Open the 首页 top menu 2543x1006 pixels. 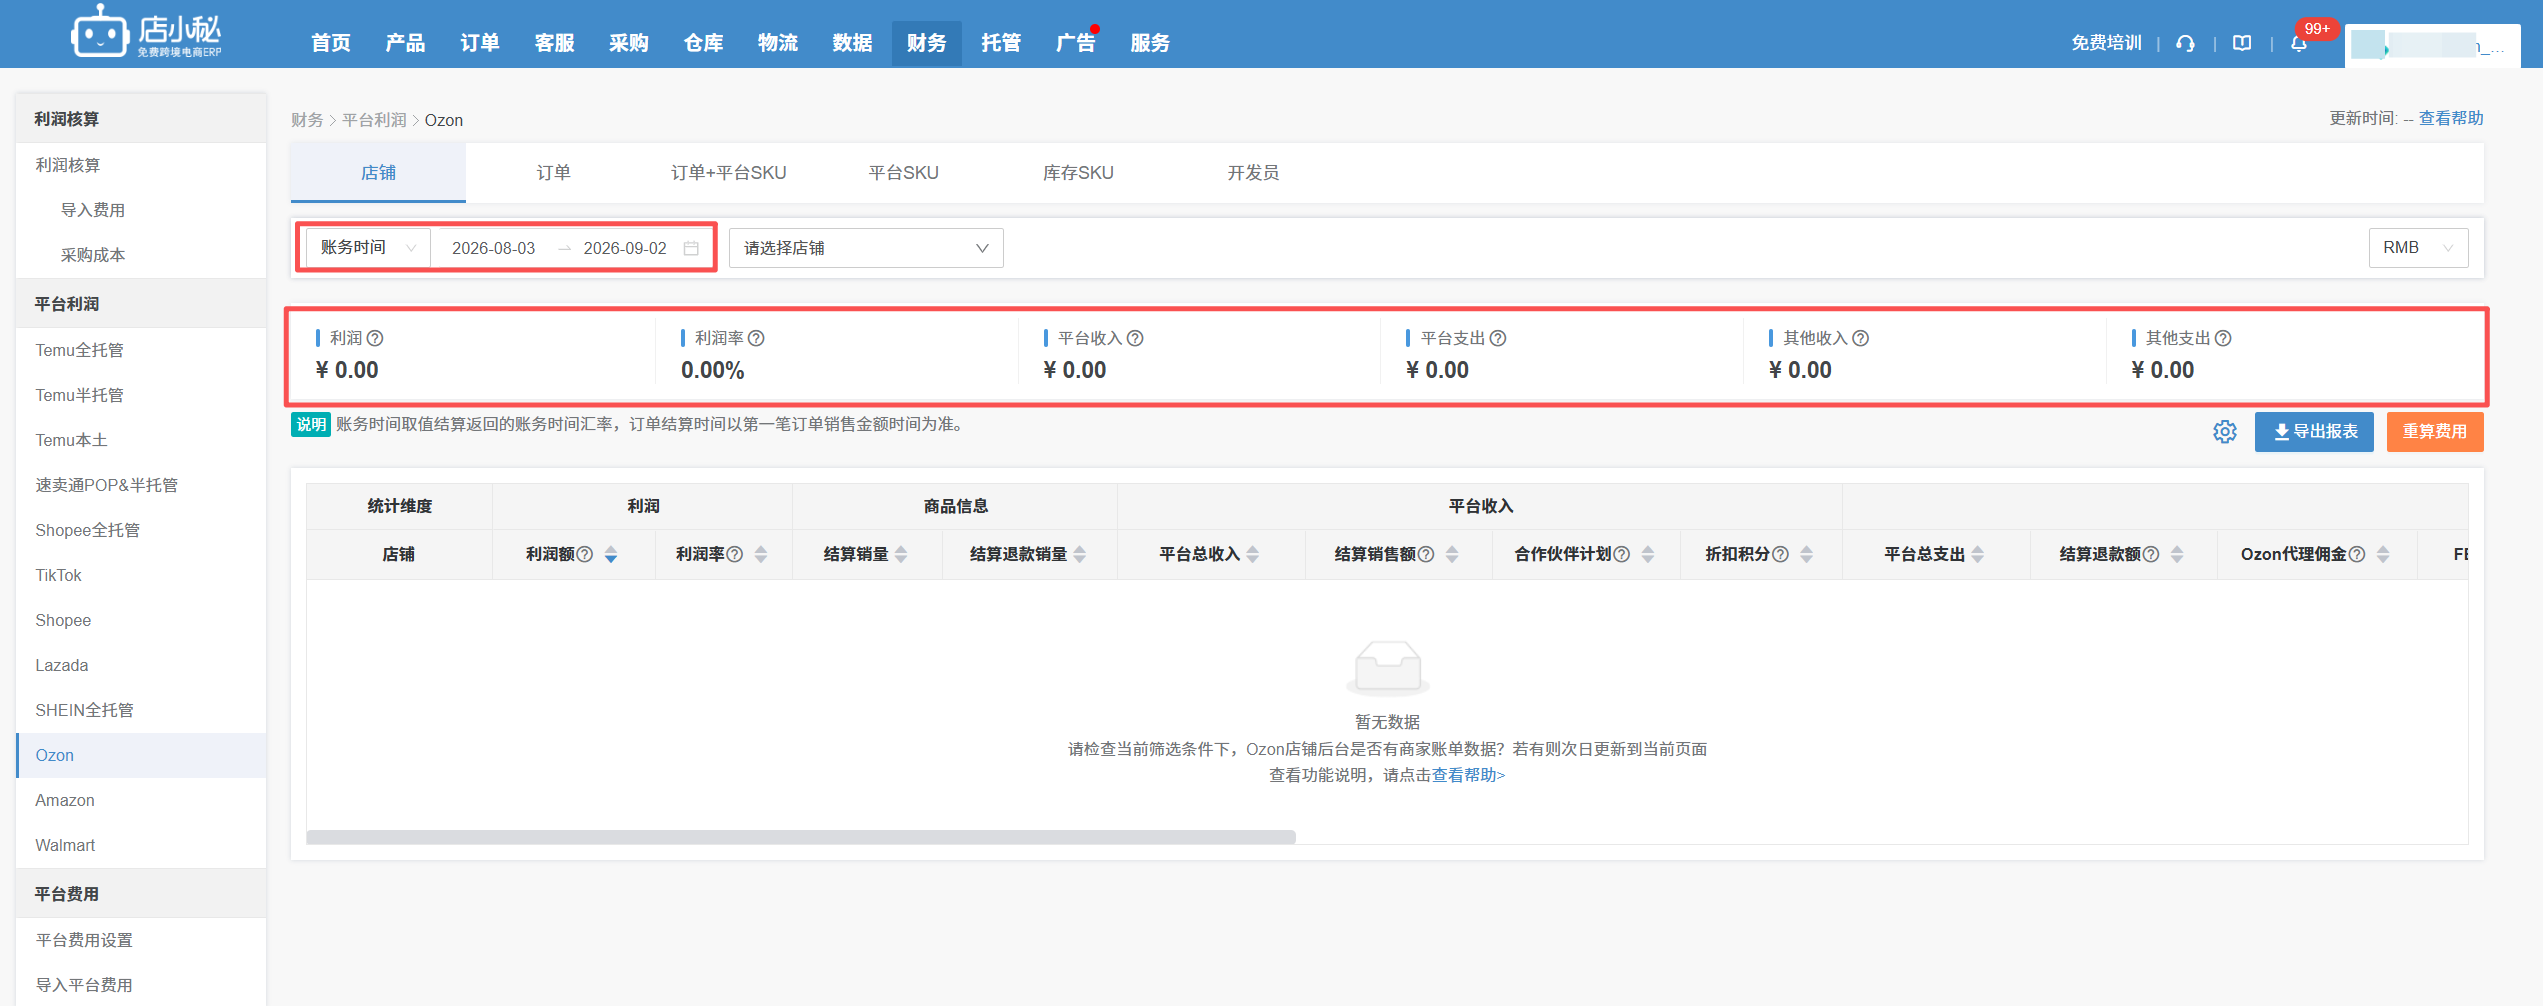331,43
